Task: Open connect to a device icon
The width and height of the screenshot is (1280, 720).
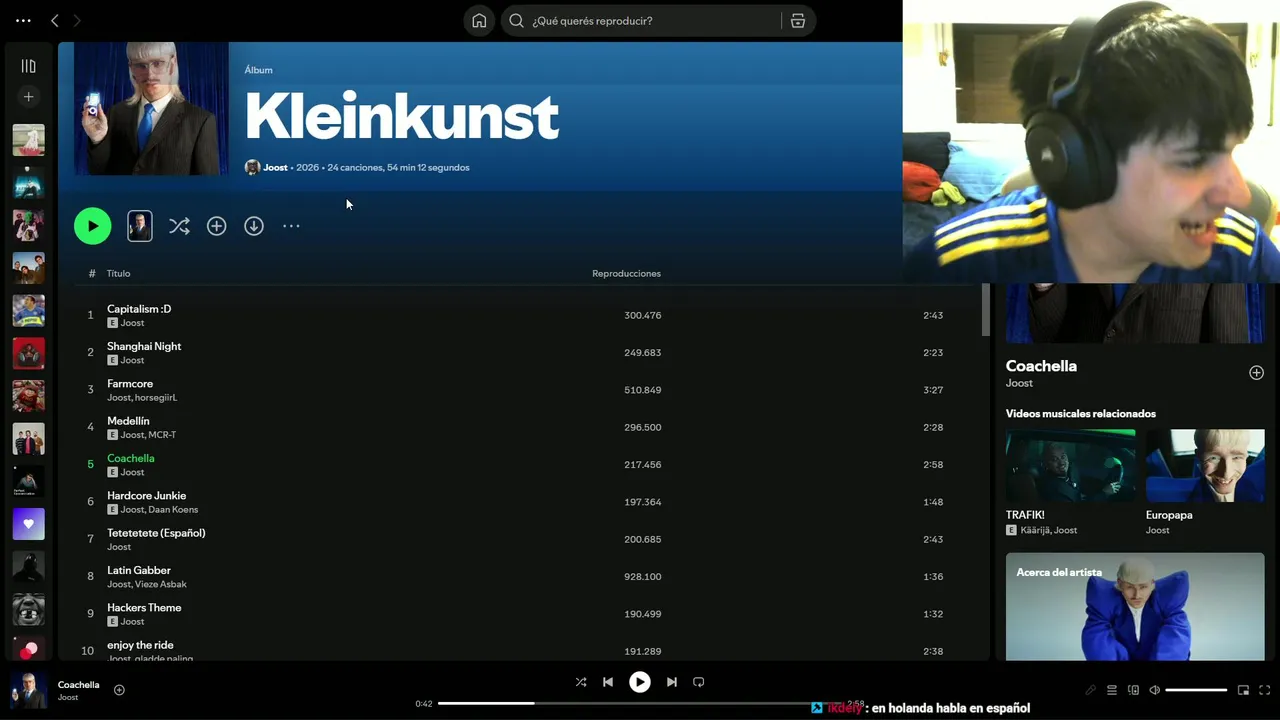Action: (1133, 690)
